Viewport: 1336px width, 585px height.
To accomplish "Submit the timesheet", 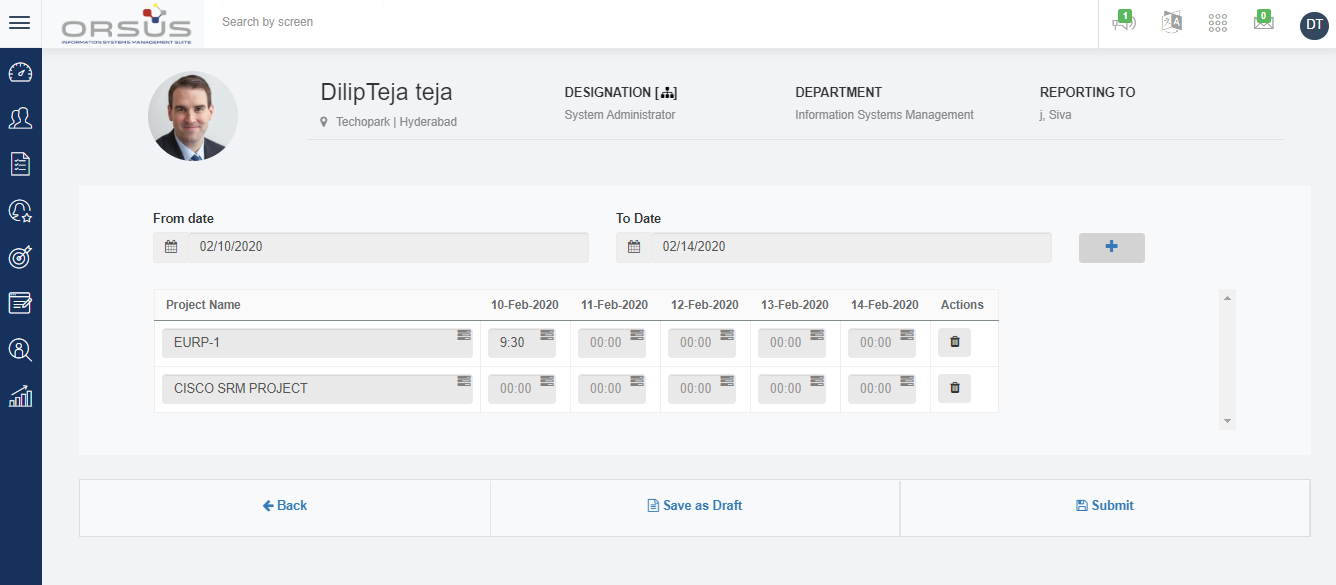I will point(1105,506).
